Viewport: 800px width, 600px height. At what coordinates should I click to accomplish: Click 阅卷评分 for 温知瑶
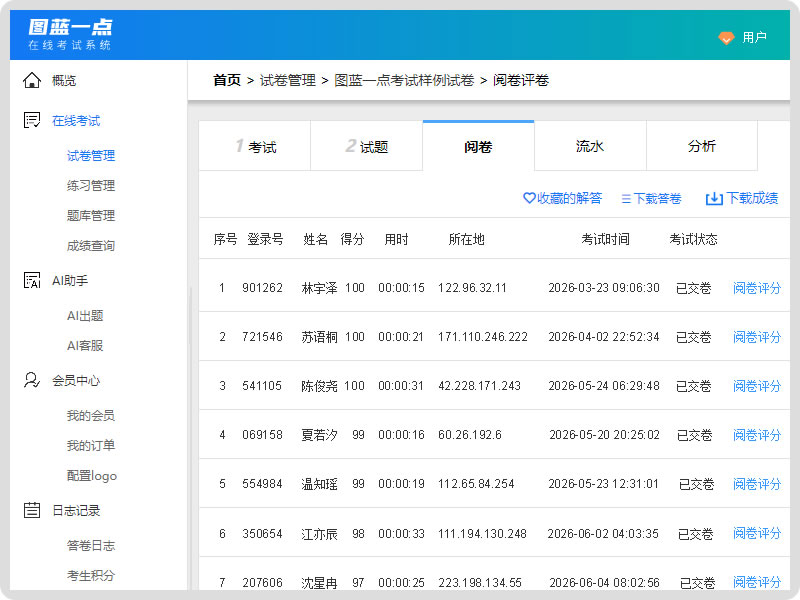click(x=757, y=484)
